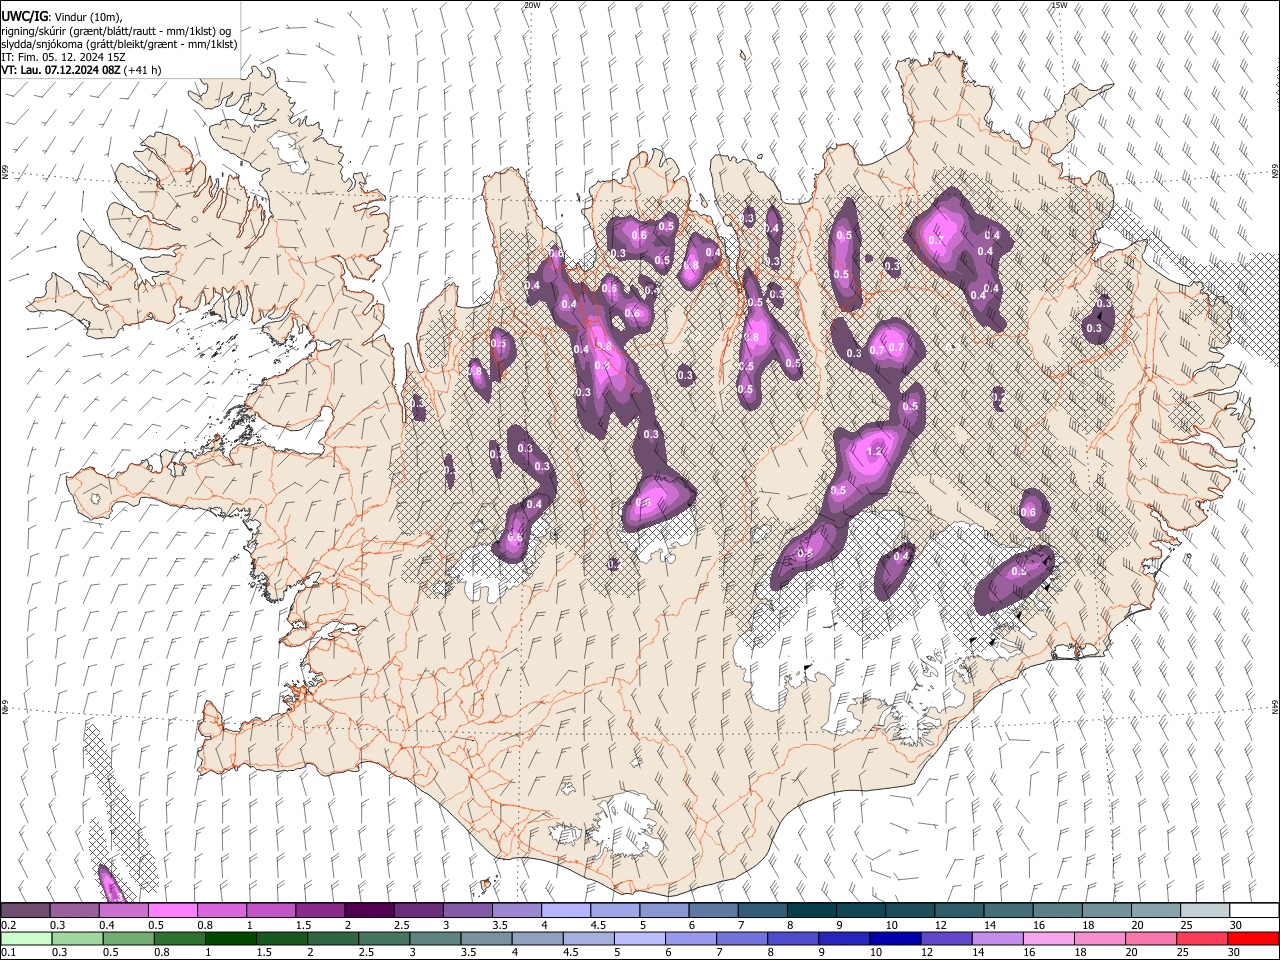
Task: Click the violet lower swatch between 14 and 16
Action: coord(996,938)
